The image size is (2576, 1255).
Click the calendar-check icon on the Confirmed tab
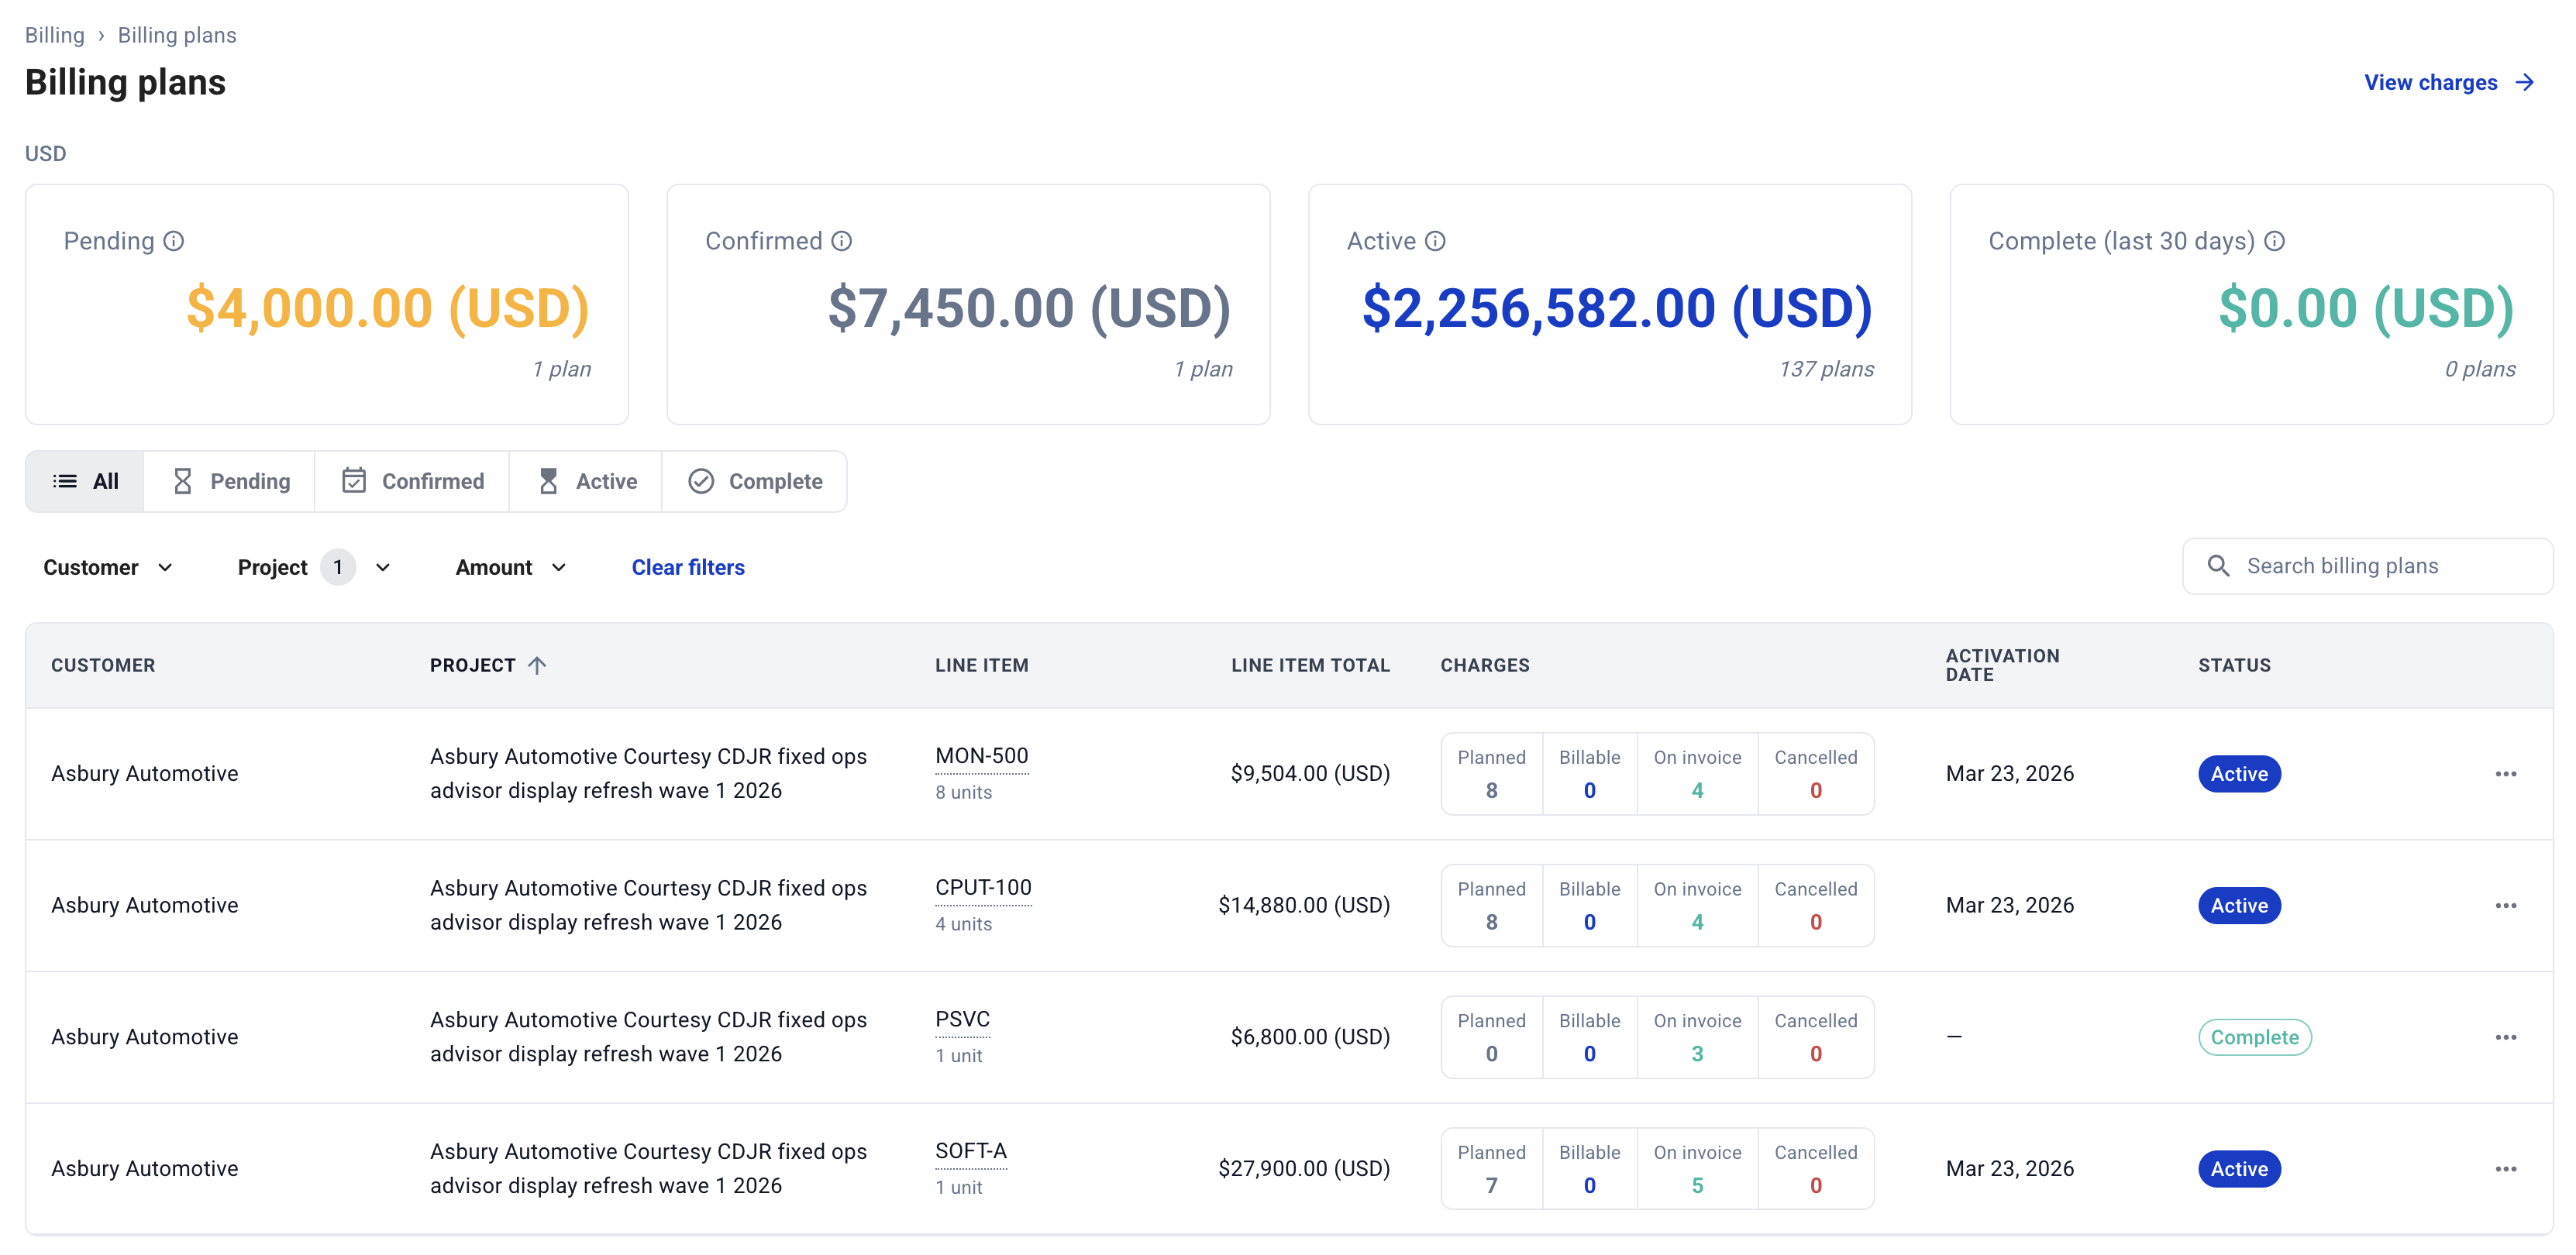[x=354, y=481]
